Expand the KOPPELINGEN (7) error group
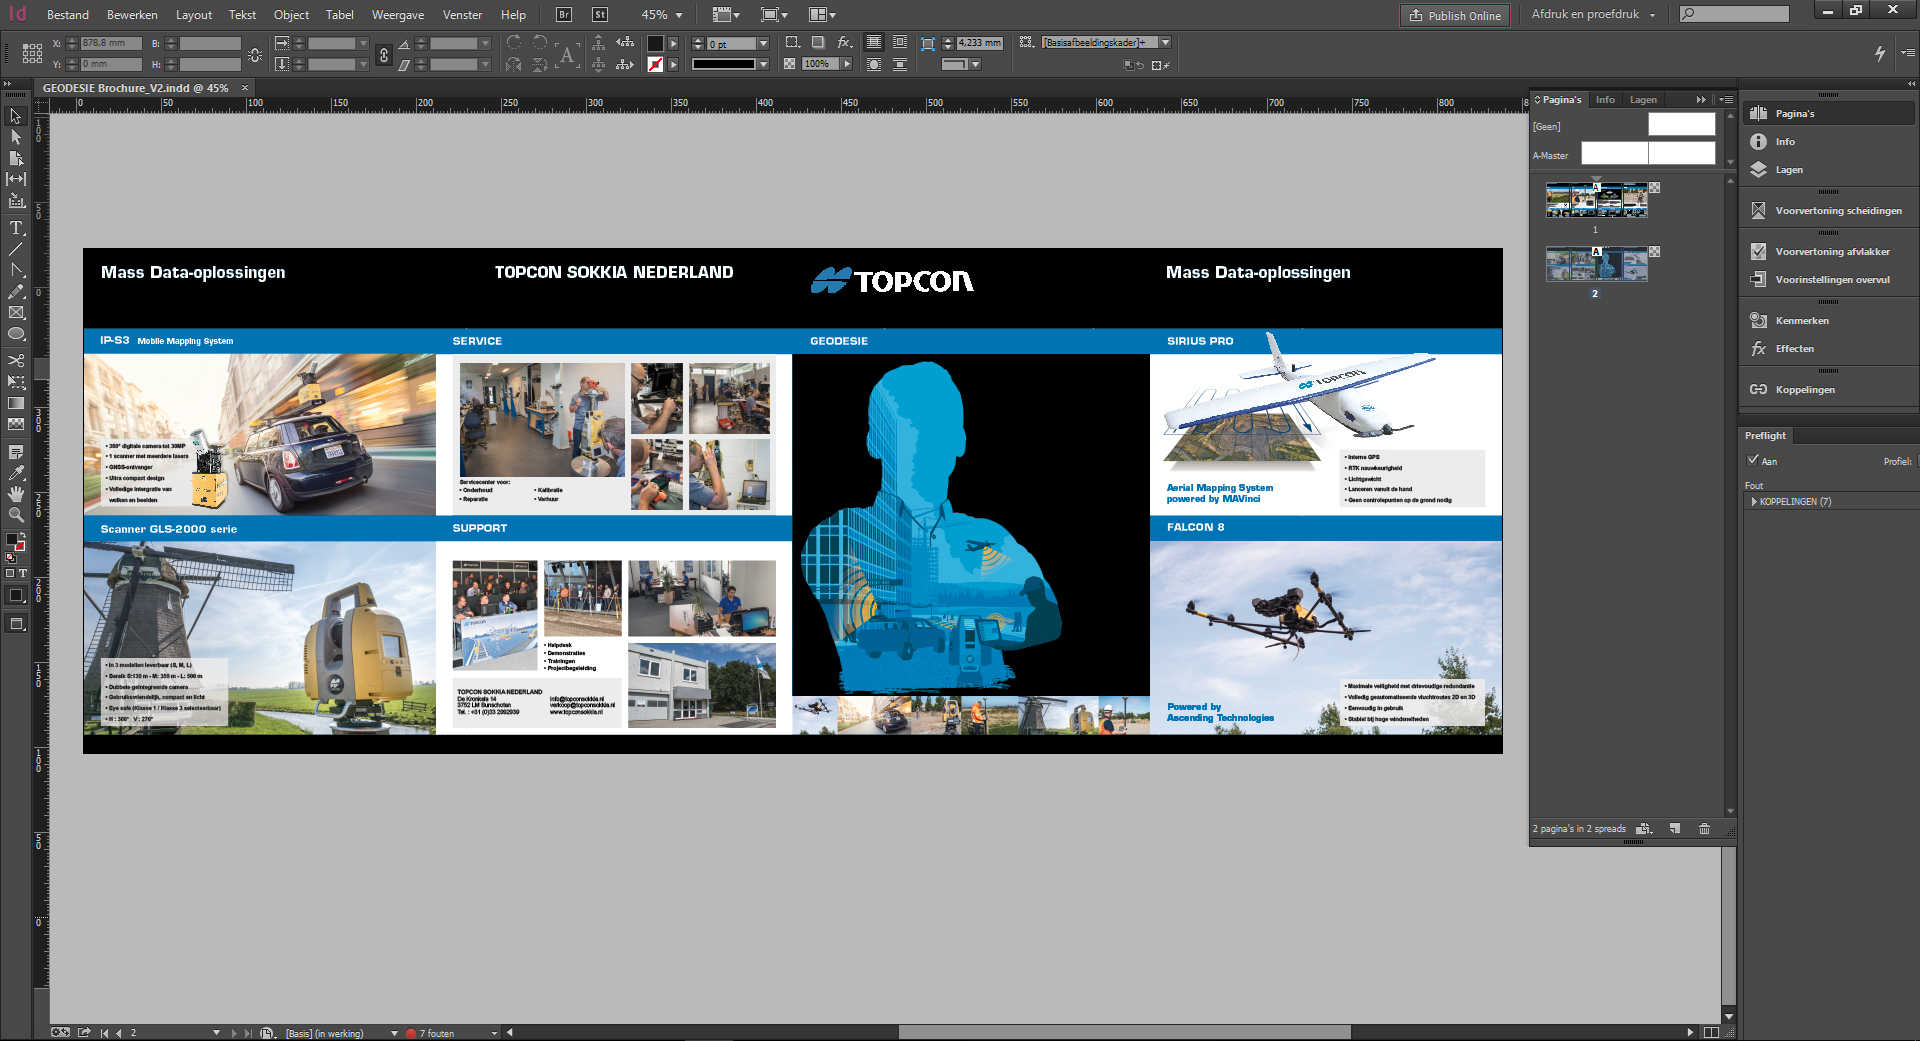Image resolution: width=1920 pixels, height=1041 pixels. pyautogui.click(x=1754, y=502)
